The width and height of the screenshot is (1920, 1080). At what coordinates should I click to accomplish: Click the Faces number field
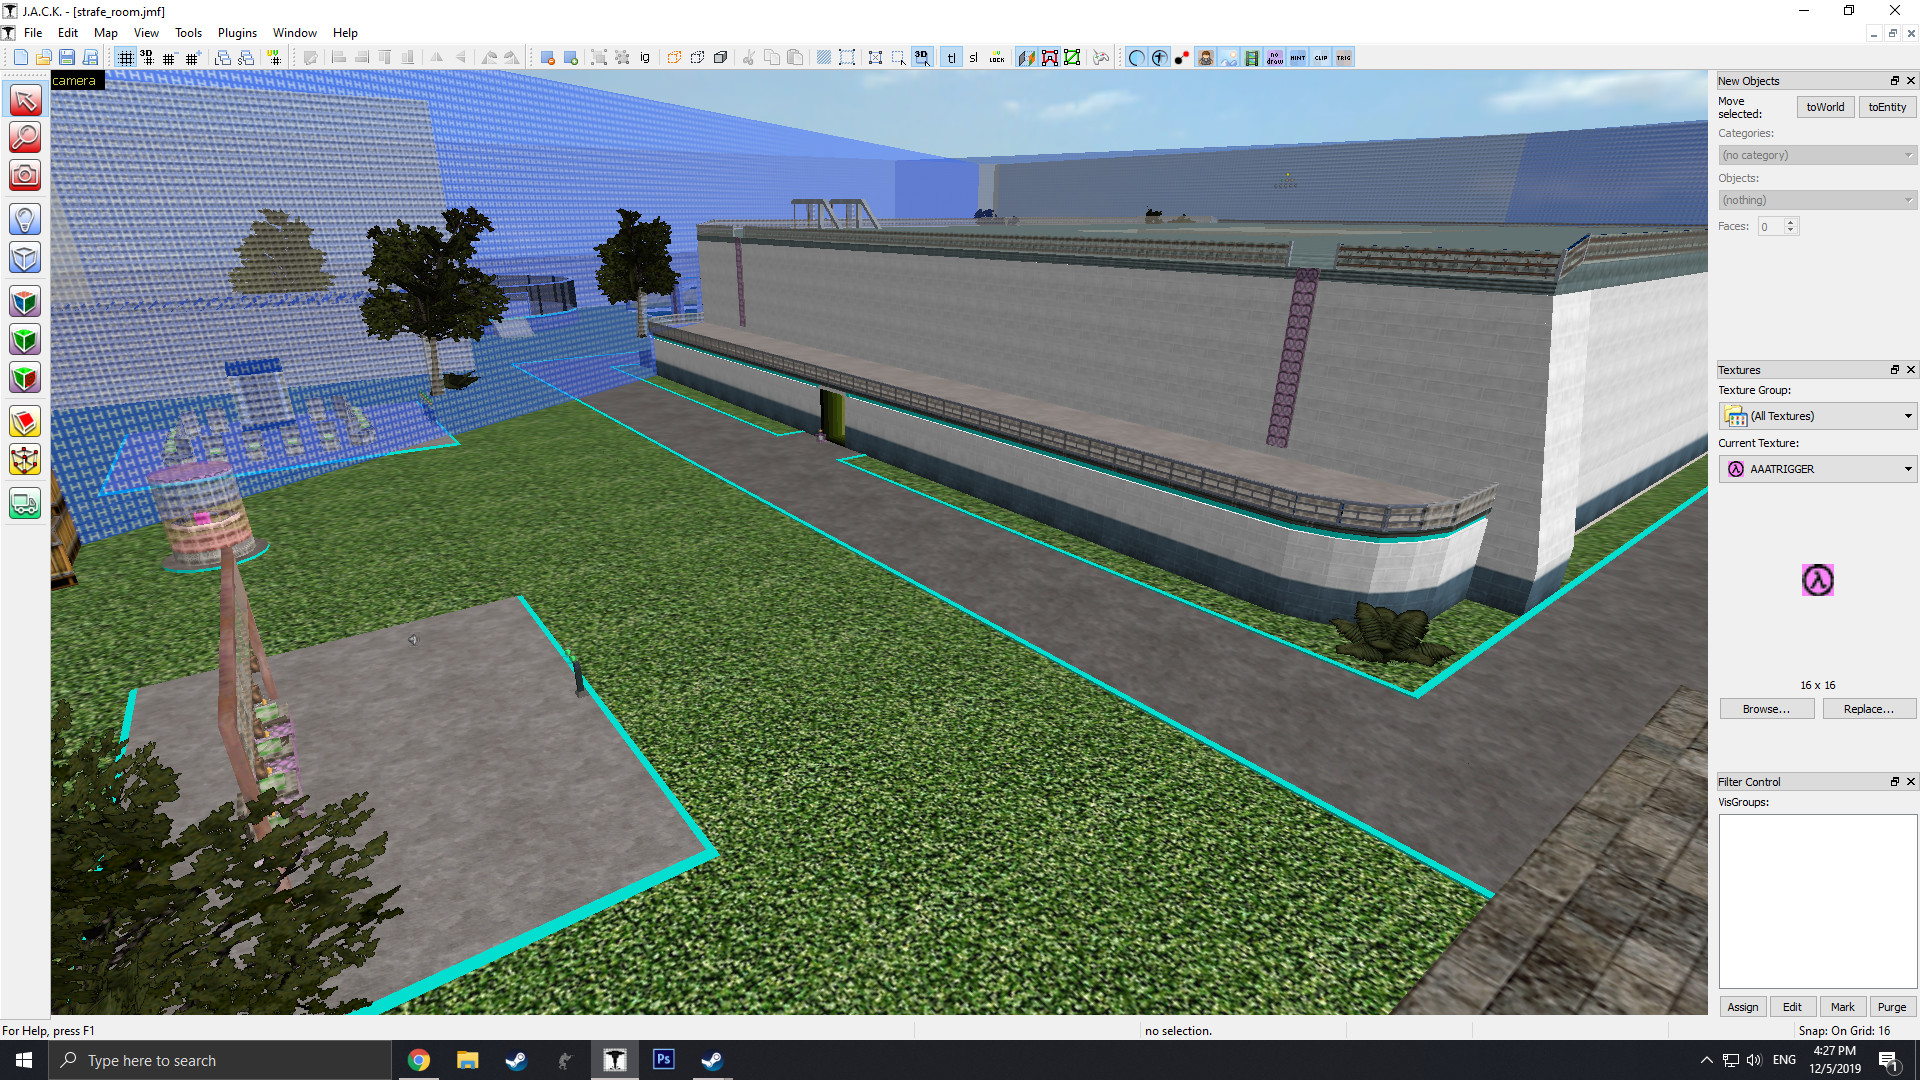(1771, 226)
